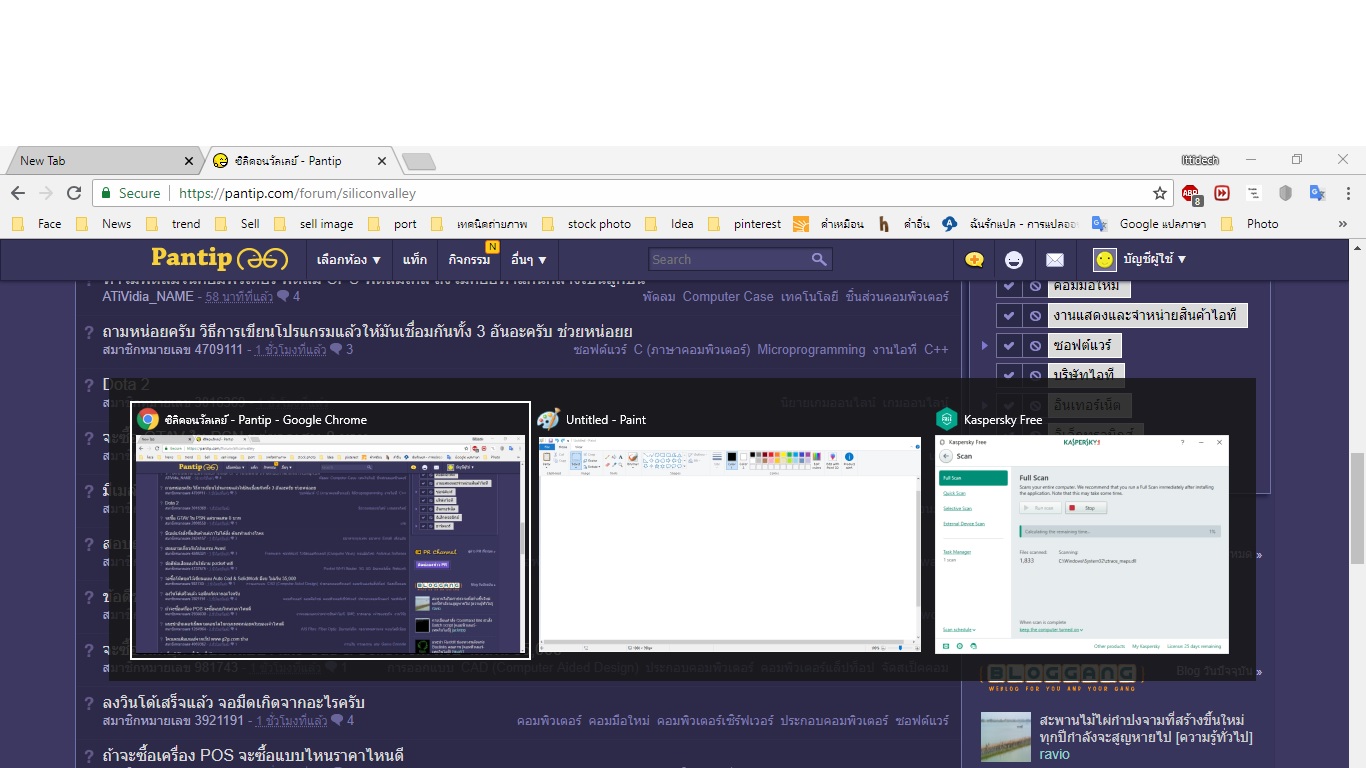Open profile สมาชิกหมายเลข 3921191
This screenshot has width=1366, height=768.
[172, 721]
